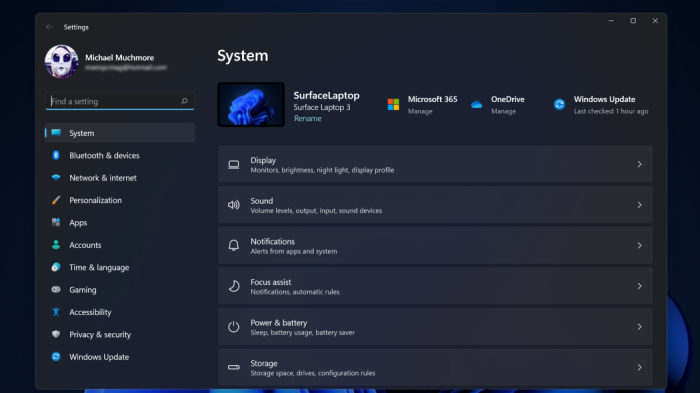This screenshot has height=393, width=700.
Task: Click the device wallpaper thumbnail
Action: pos(251,105)
